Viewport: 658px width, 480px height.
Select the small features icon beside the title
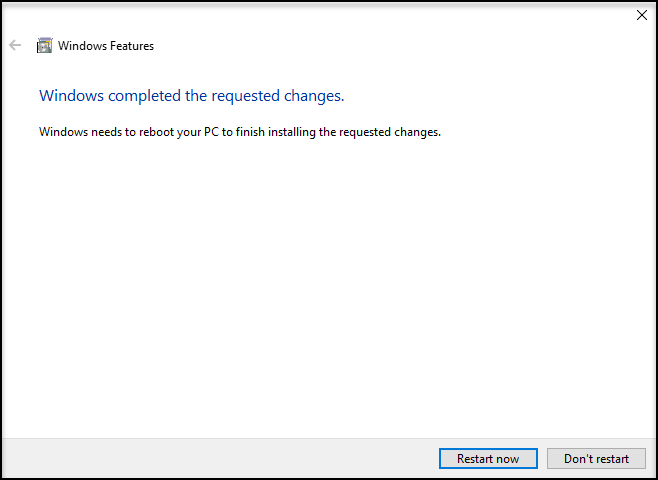[44, 45]
